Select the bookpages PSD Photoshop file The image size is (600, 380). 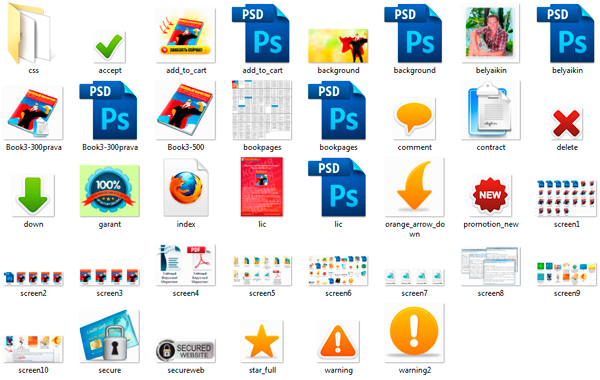tap(337, 111)
